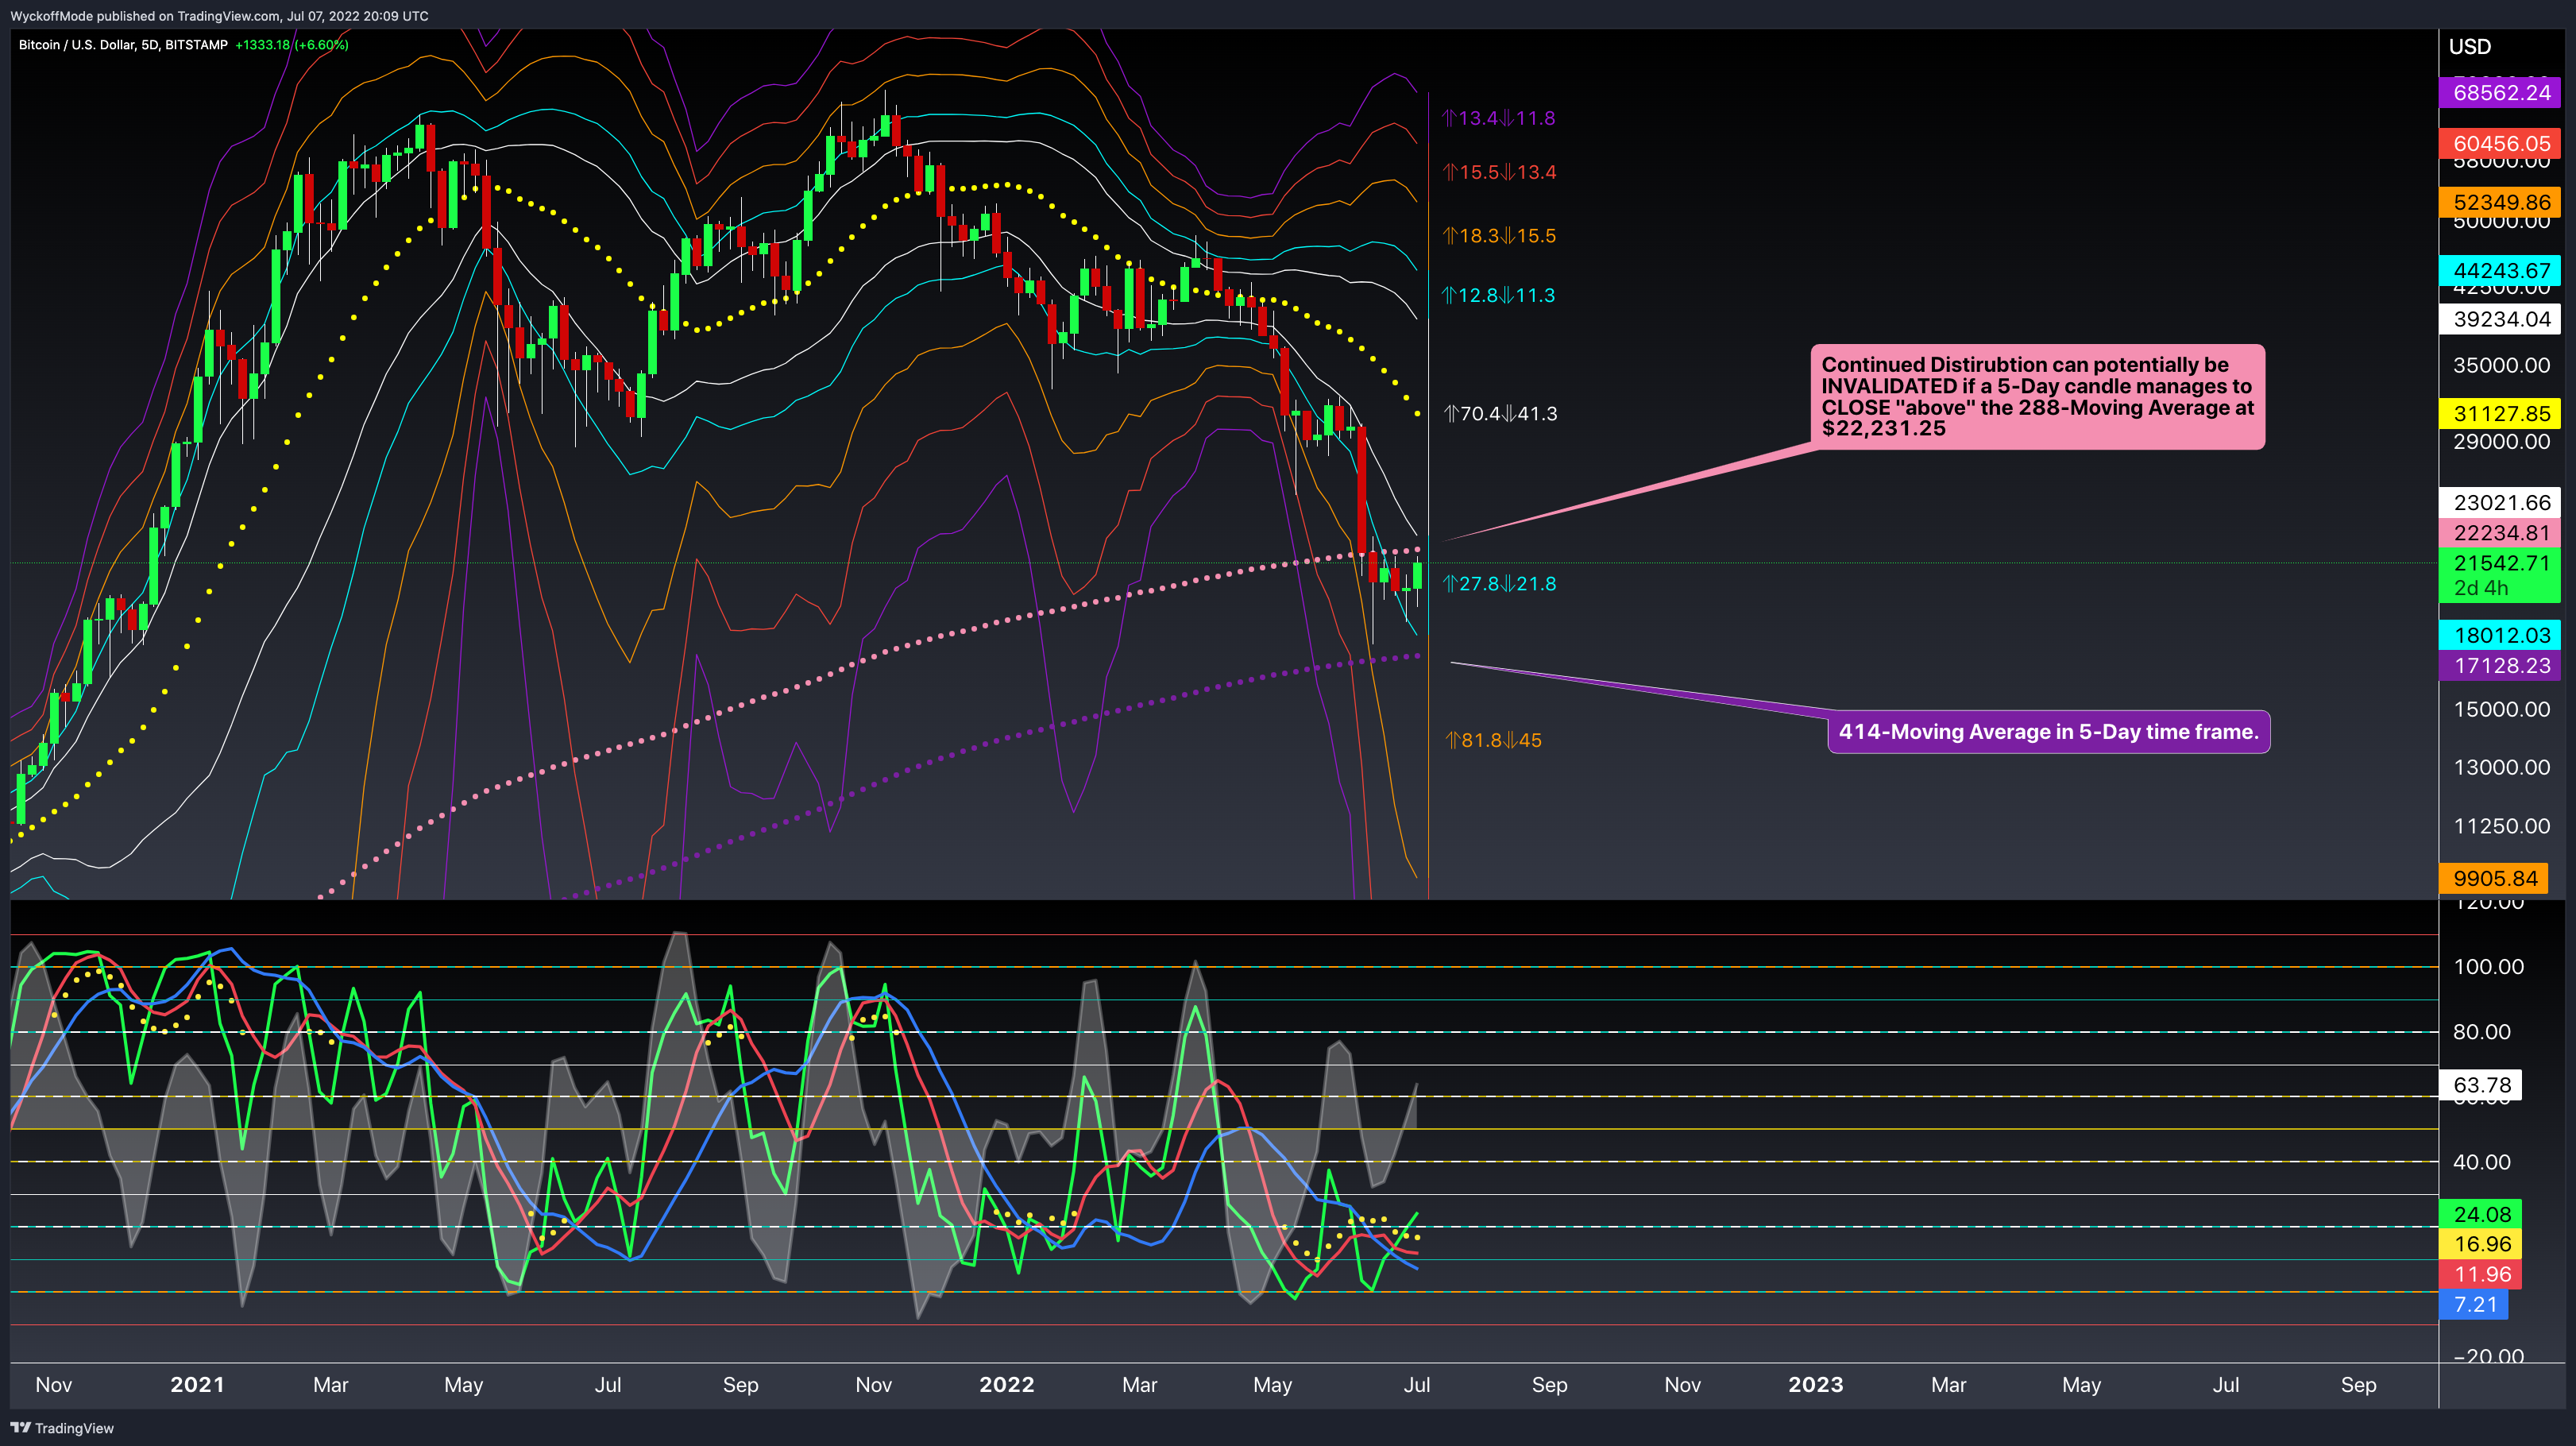Select the yellow 16.96 indicator value
The height and width of the screenshot is (1446, 2576).
(2481, 1244)
